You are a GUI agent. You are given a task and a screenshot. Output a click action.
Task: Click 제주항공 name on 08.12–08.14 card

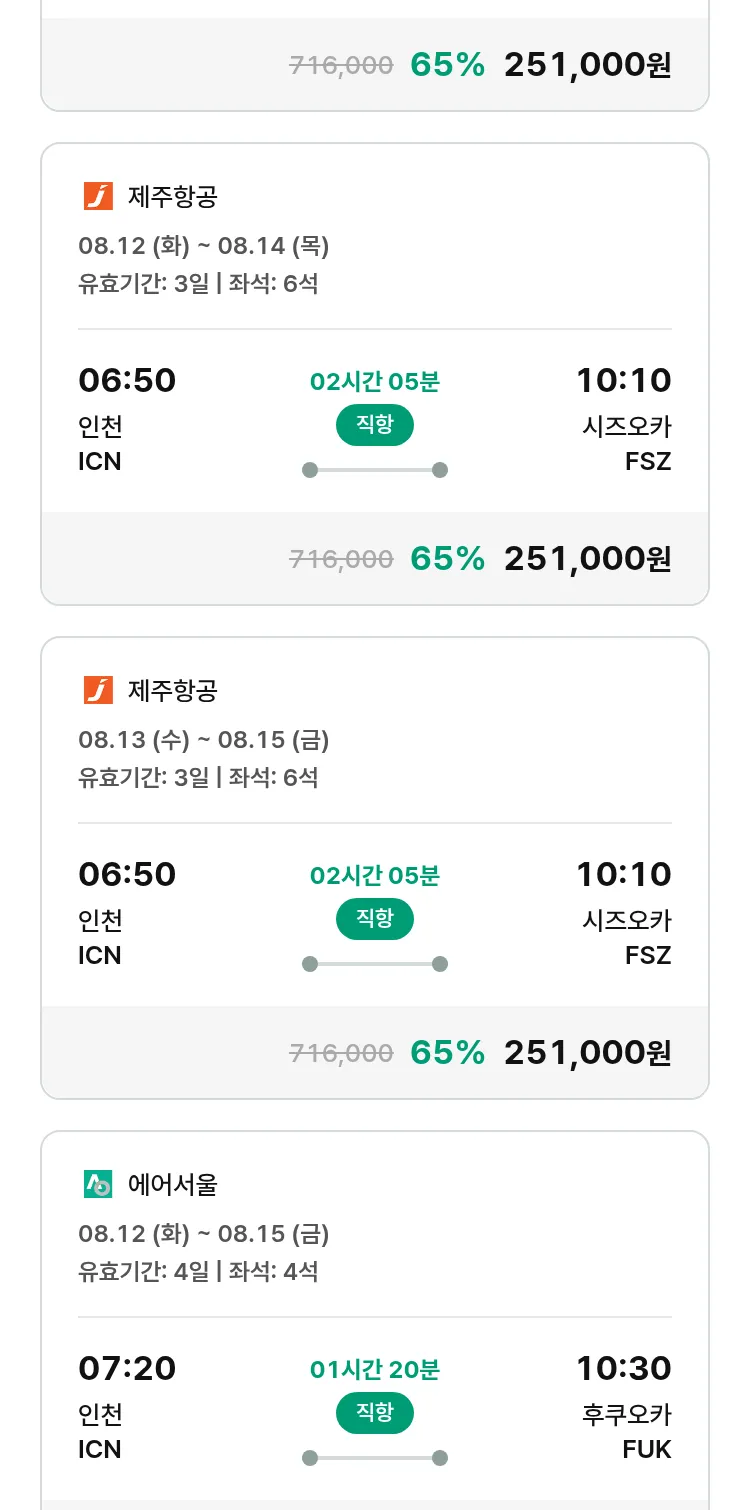tap(173, 197)
